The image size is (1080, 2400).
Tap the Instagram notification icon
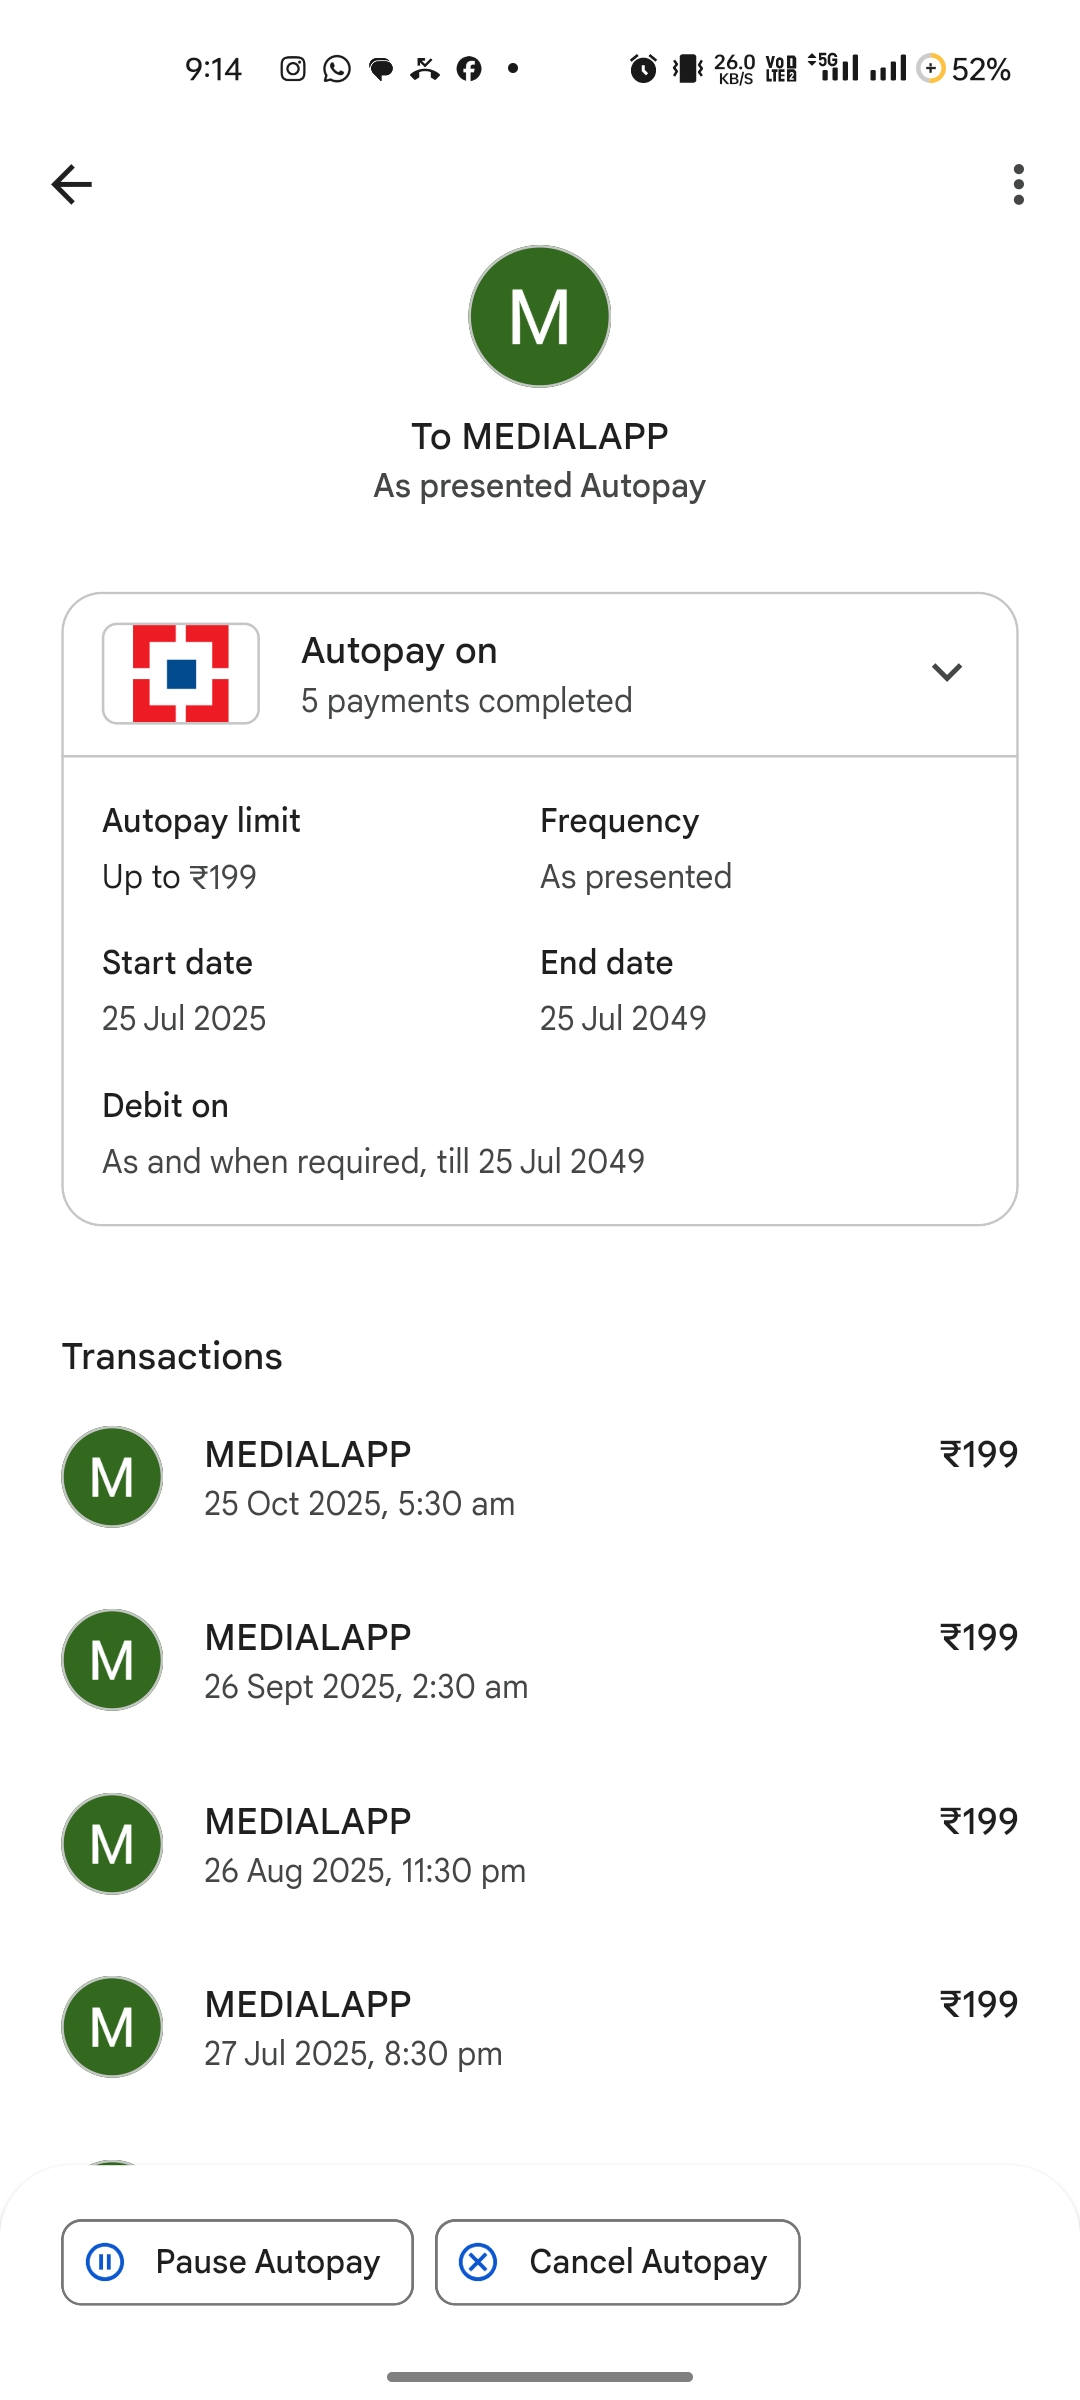(293, 69)
